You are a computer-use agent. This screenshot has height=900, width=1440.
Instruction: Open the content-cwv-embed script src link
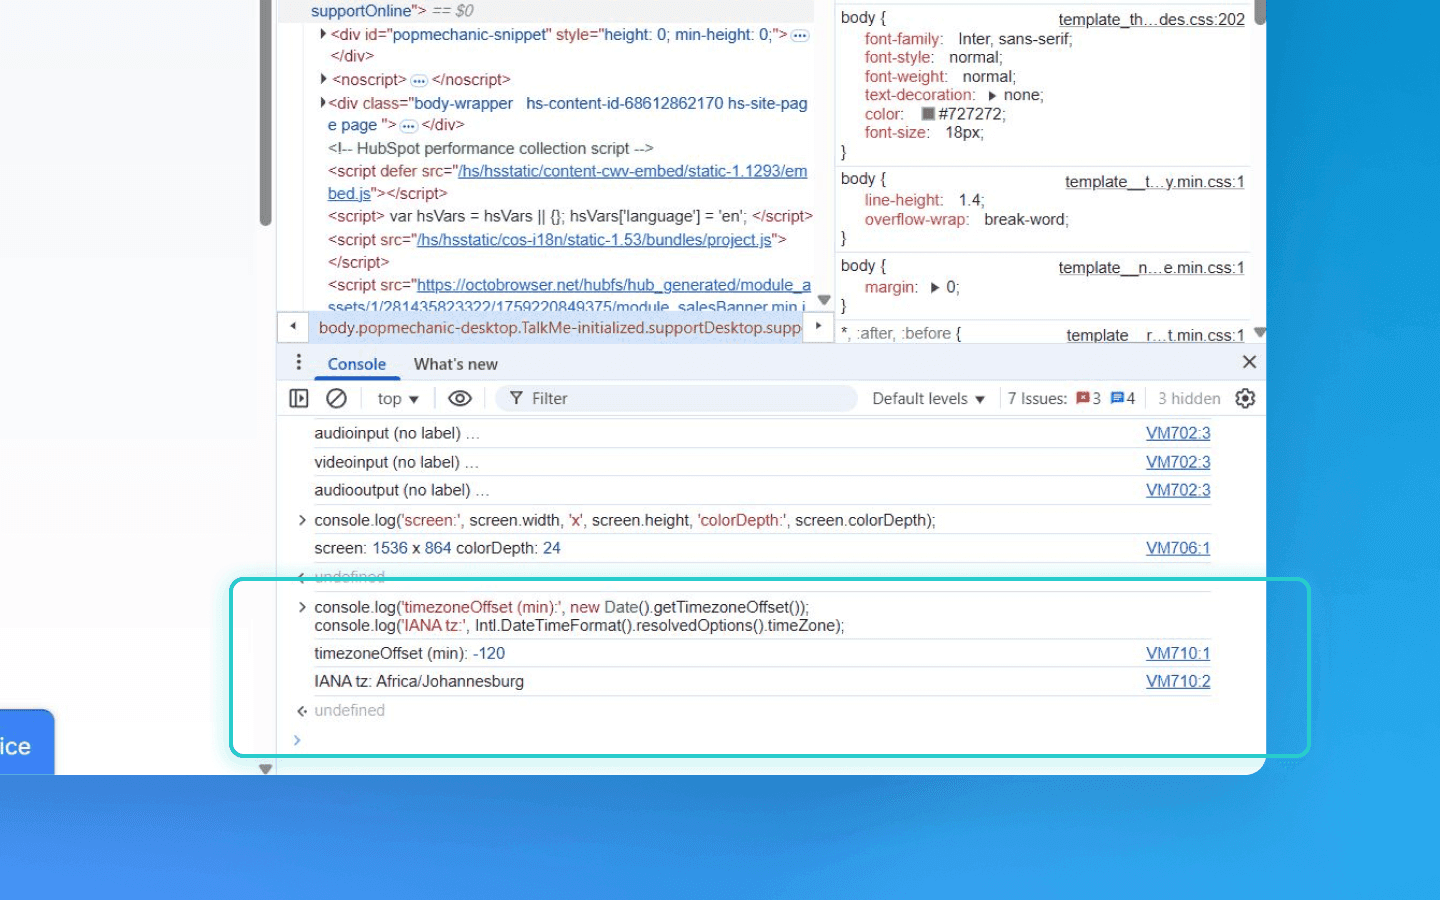(x=632, y=171)
